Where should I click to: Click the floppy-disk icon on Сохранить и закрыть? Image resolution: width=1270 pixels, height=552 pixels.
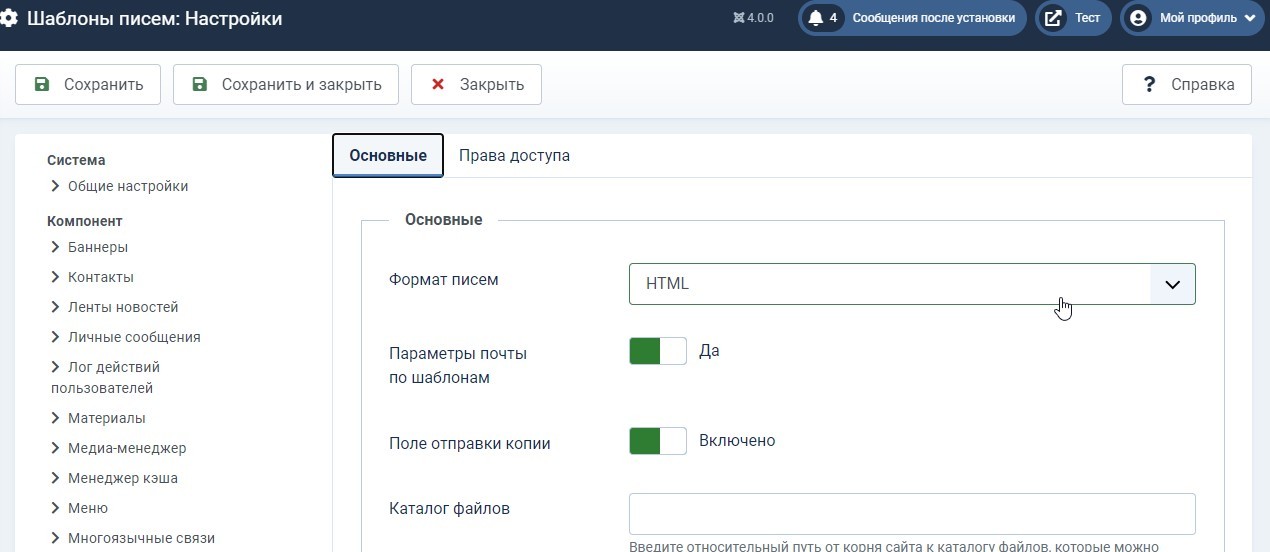200,85
